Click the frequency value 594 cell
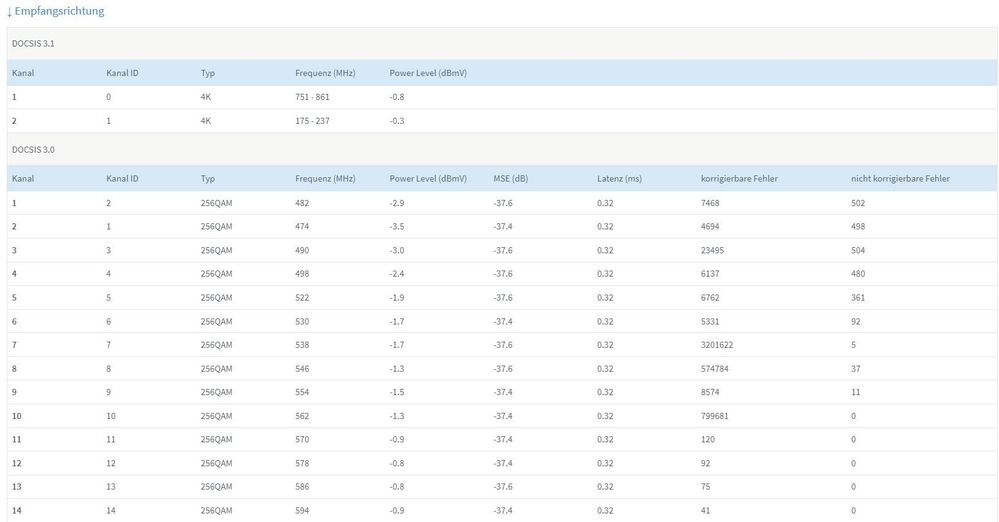The image size is (999, 522). click(302, 511)
